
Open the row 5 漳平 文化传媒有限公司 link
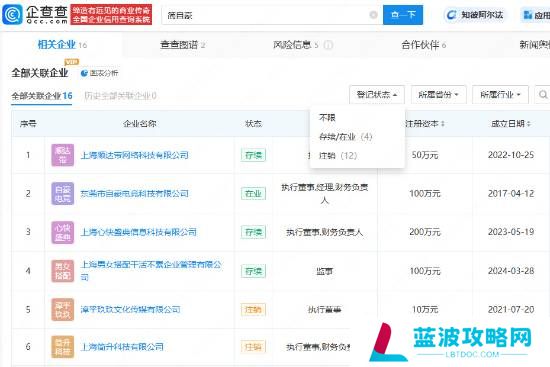point(130,309)
